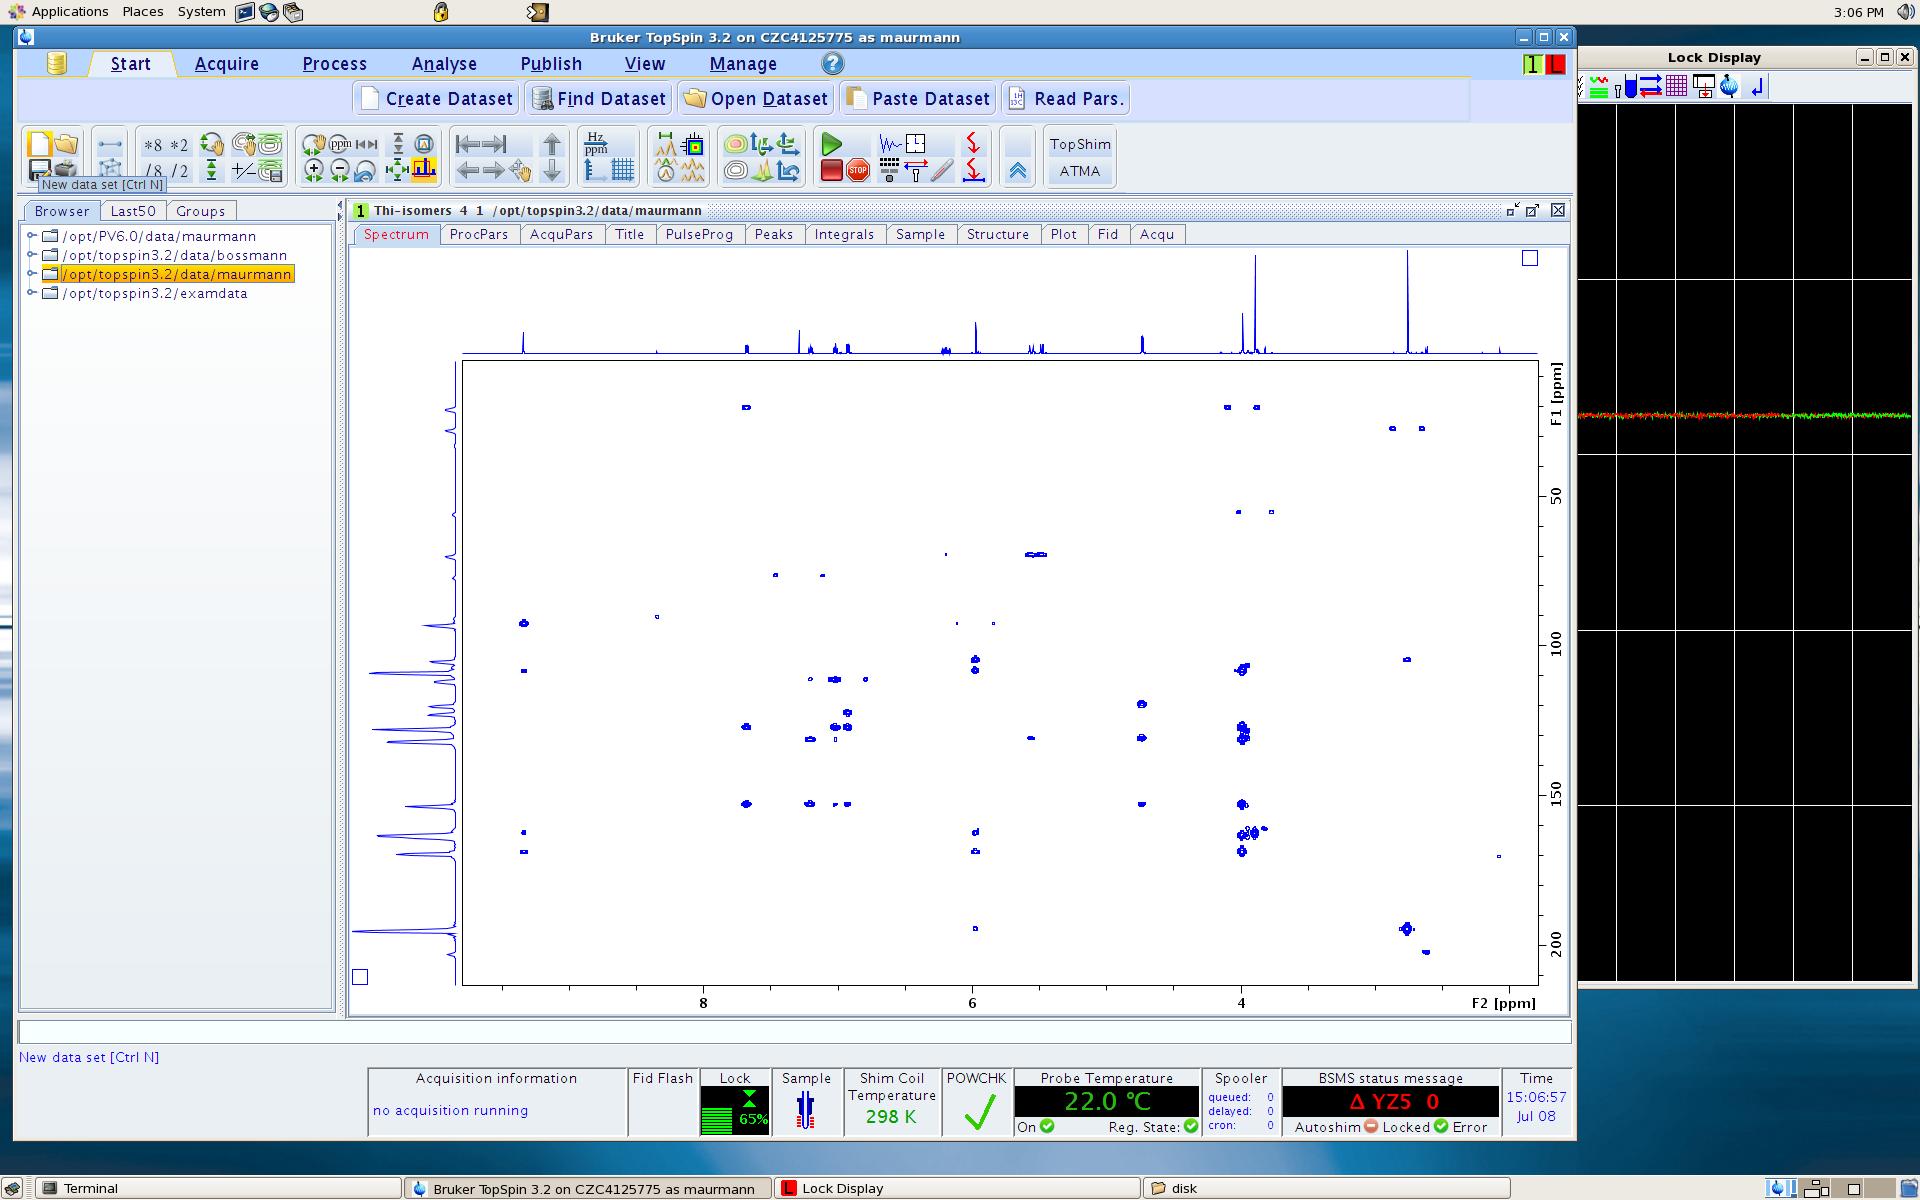Expand the /opt/topspin3.2/data/bossmann tree item
Viewport: 1920px width, 1200px height.
tap(29, 254)
